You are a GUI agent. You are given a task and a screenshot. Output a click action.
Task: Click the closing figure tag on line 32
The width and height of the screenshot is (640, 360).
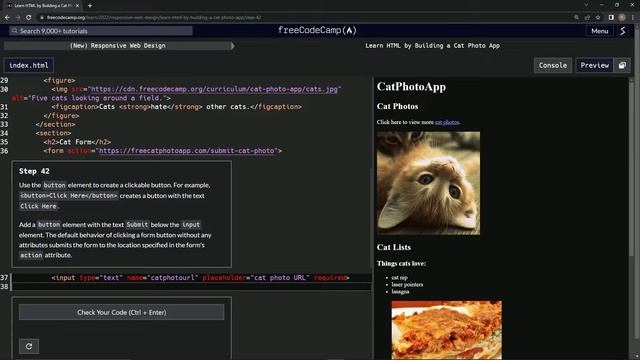tap(61, 116)
